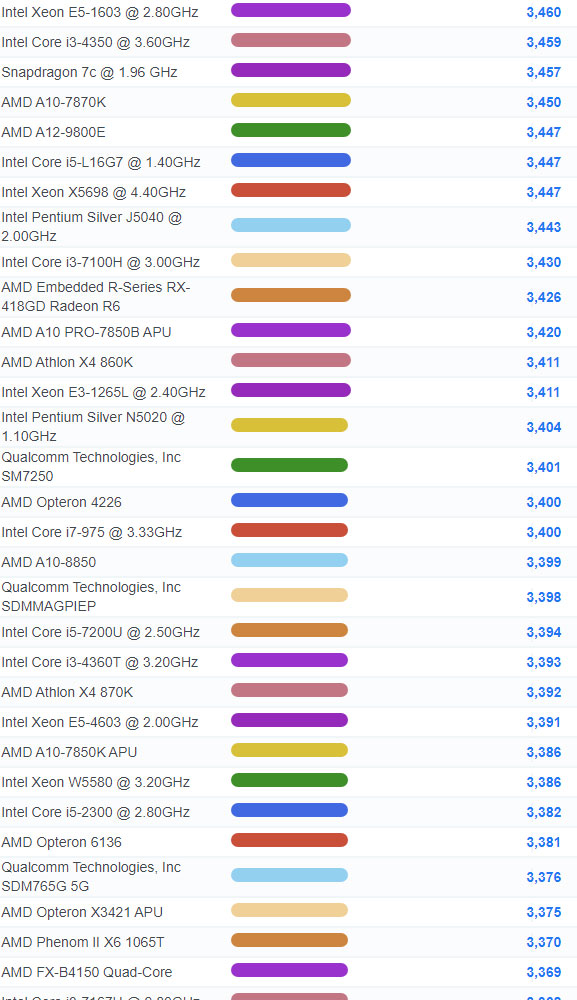The width and height of the screenshot is (577, 1000).
Task: Click the 3,376 score for SDM765G 5G
Action: click(x=544, y=878)
